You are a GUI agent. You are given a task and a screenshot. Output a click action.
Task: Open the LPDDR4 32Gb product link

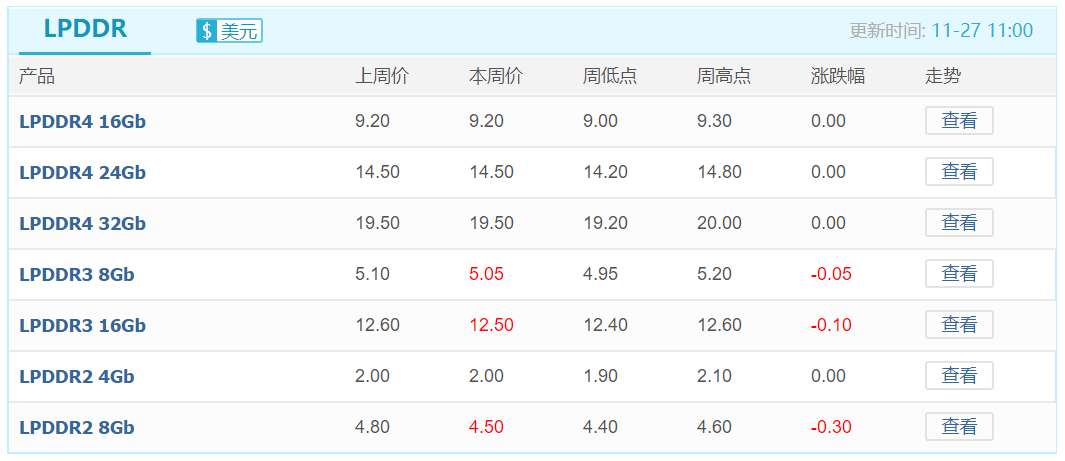[x=82, y=223]
